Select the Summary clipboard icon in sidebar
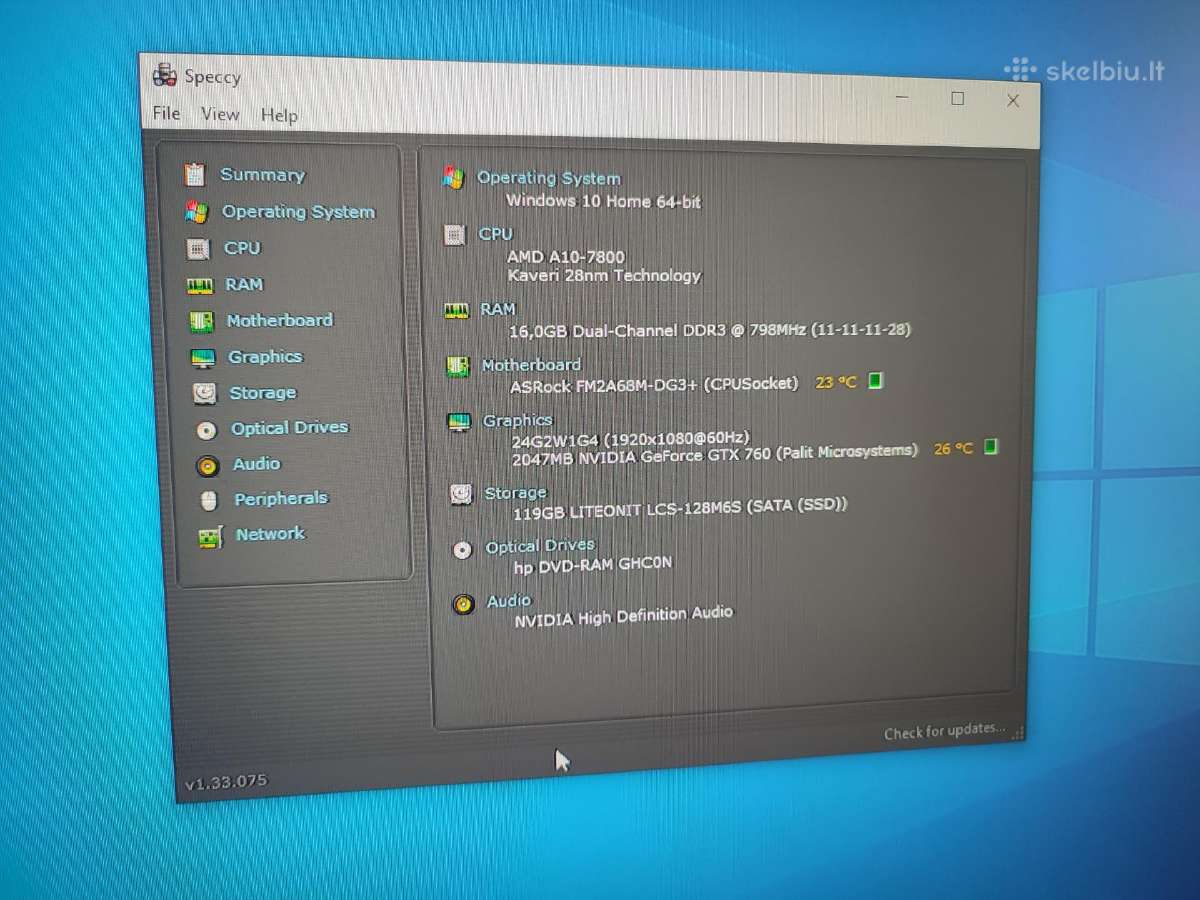1200x900 pixels. click(x=195, y=175)
